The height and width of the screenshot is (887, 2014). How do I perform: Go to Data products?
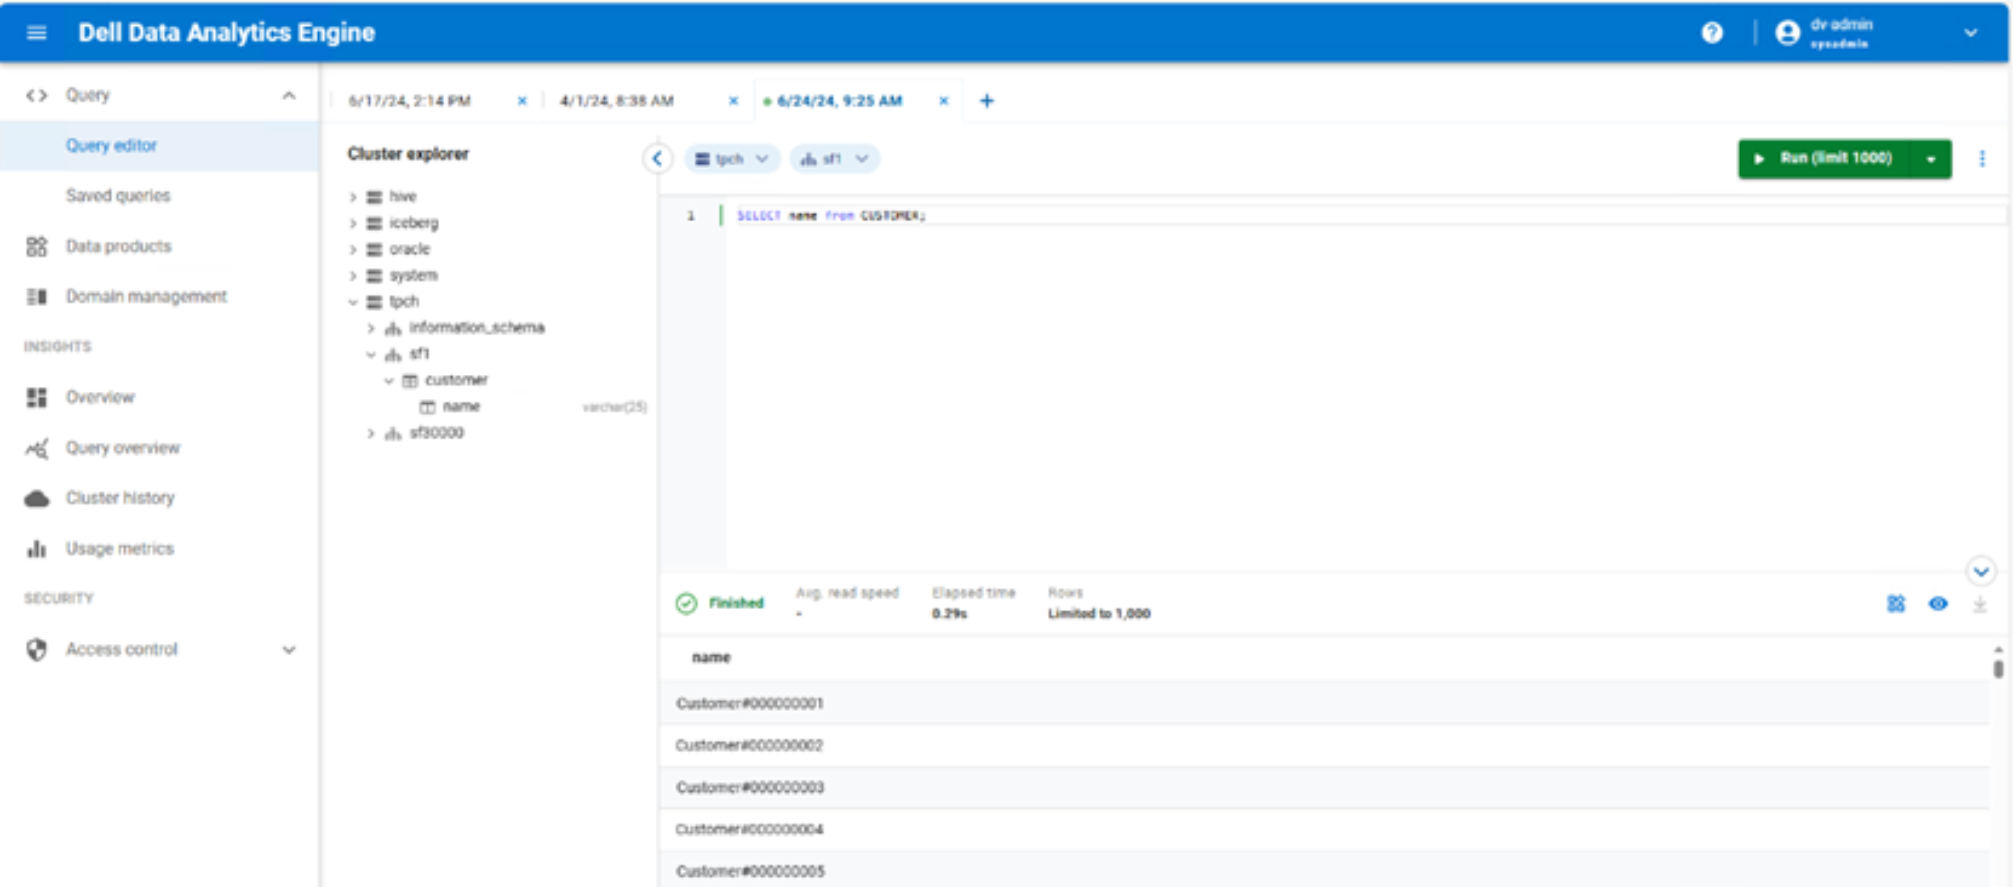pyautogui.click(x=118, y=246)
